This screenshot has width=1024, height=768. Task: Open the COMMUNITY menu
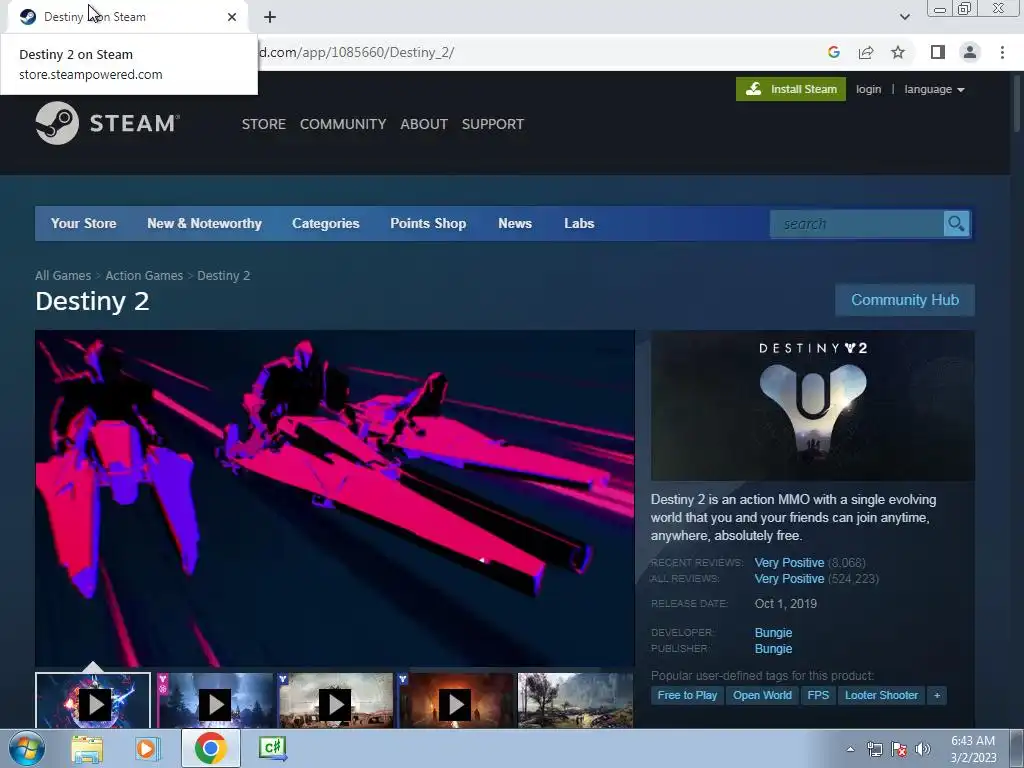coord(343,124)
